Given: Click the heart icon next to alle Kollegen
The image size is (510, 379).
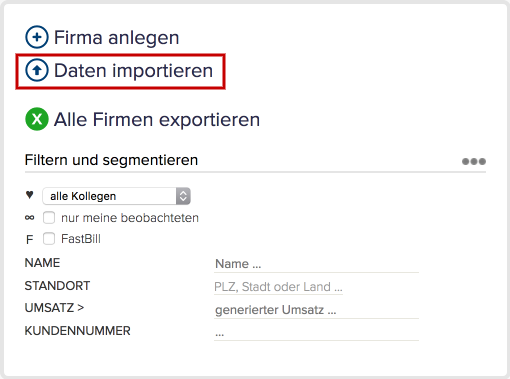Looking at the screenshot, I should 29,194.
